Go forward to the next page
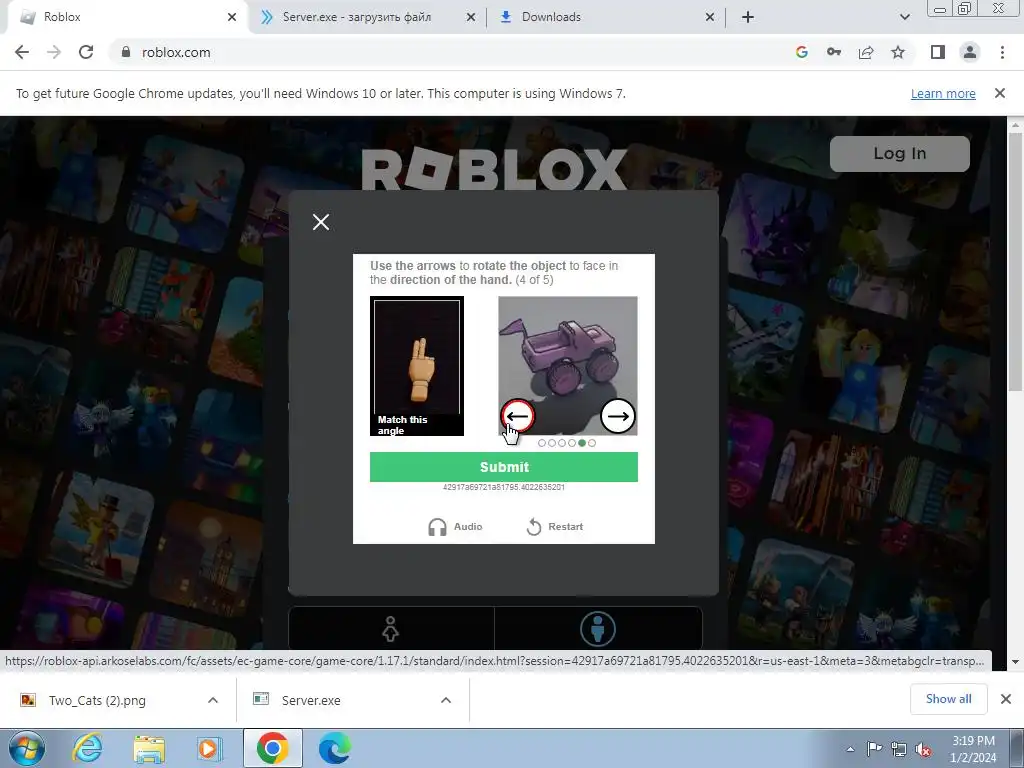 54,52
